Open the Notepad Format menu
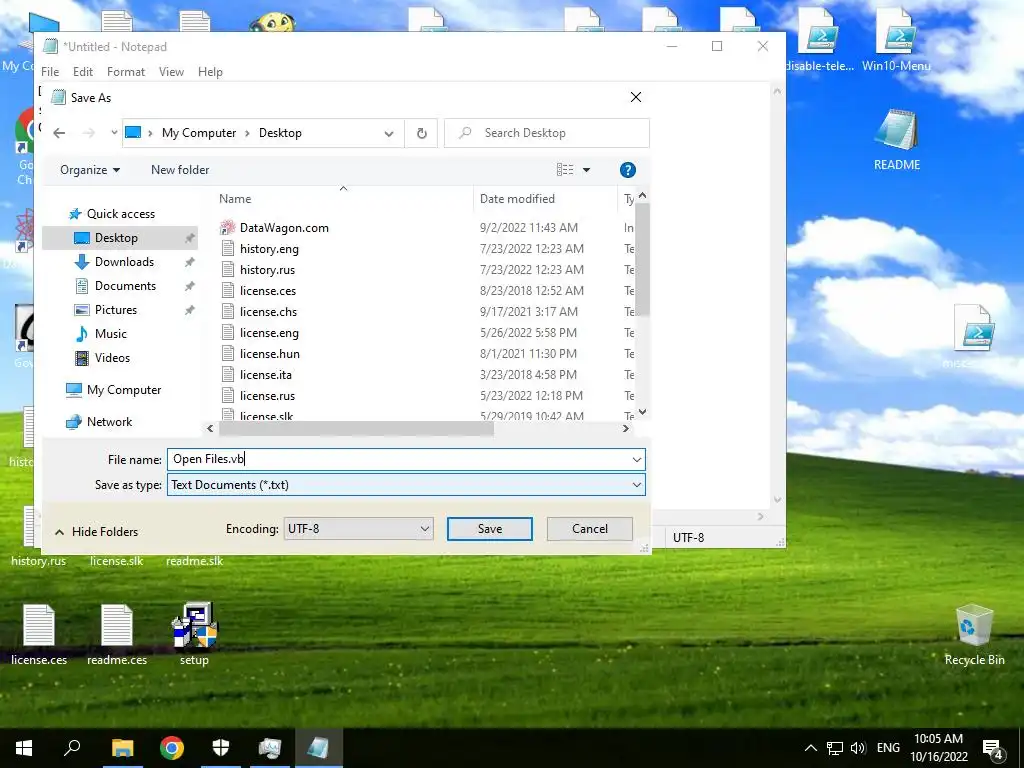This screenshot has height=768, width=1024. [x=126, y=72]
